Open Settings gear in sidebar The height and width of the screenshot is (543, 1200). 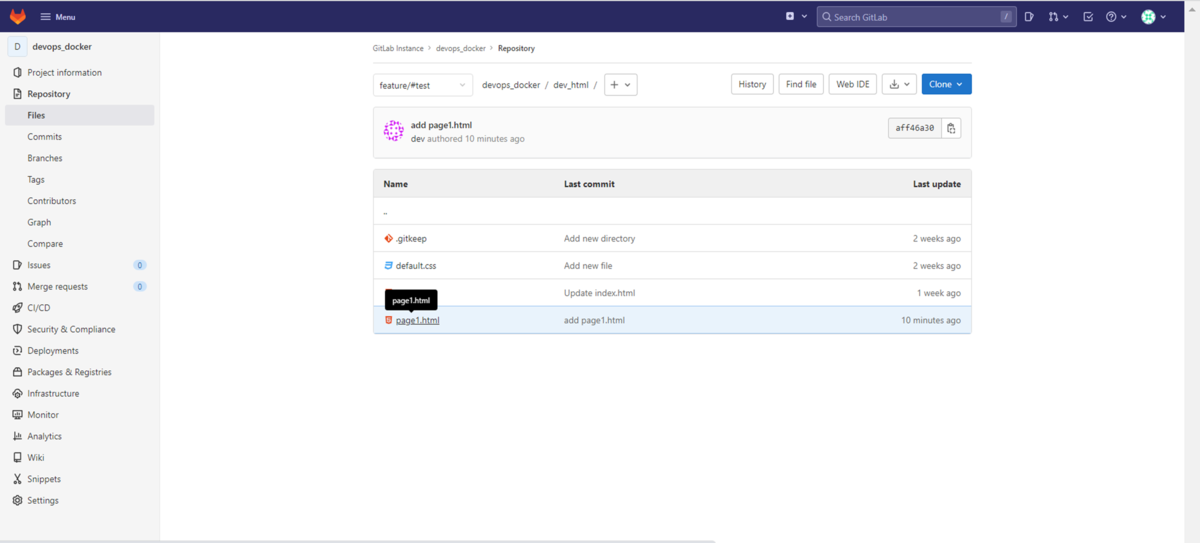[42, 500]
